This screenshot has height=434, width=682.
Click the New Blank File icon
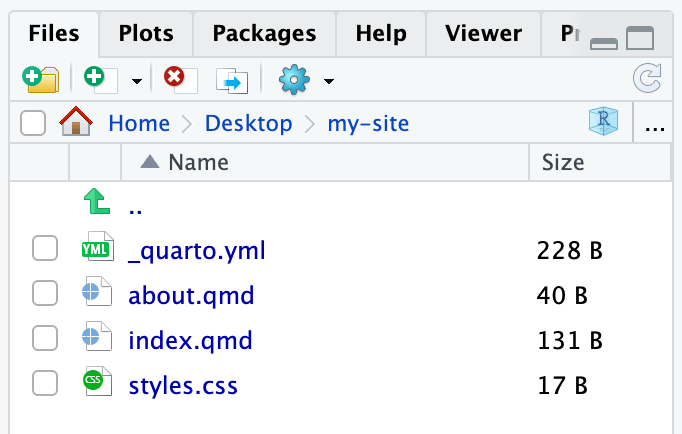pyautogui.click(x=100, y=80)
